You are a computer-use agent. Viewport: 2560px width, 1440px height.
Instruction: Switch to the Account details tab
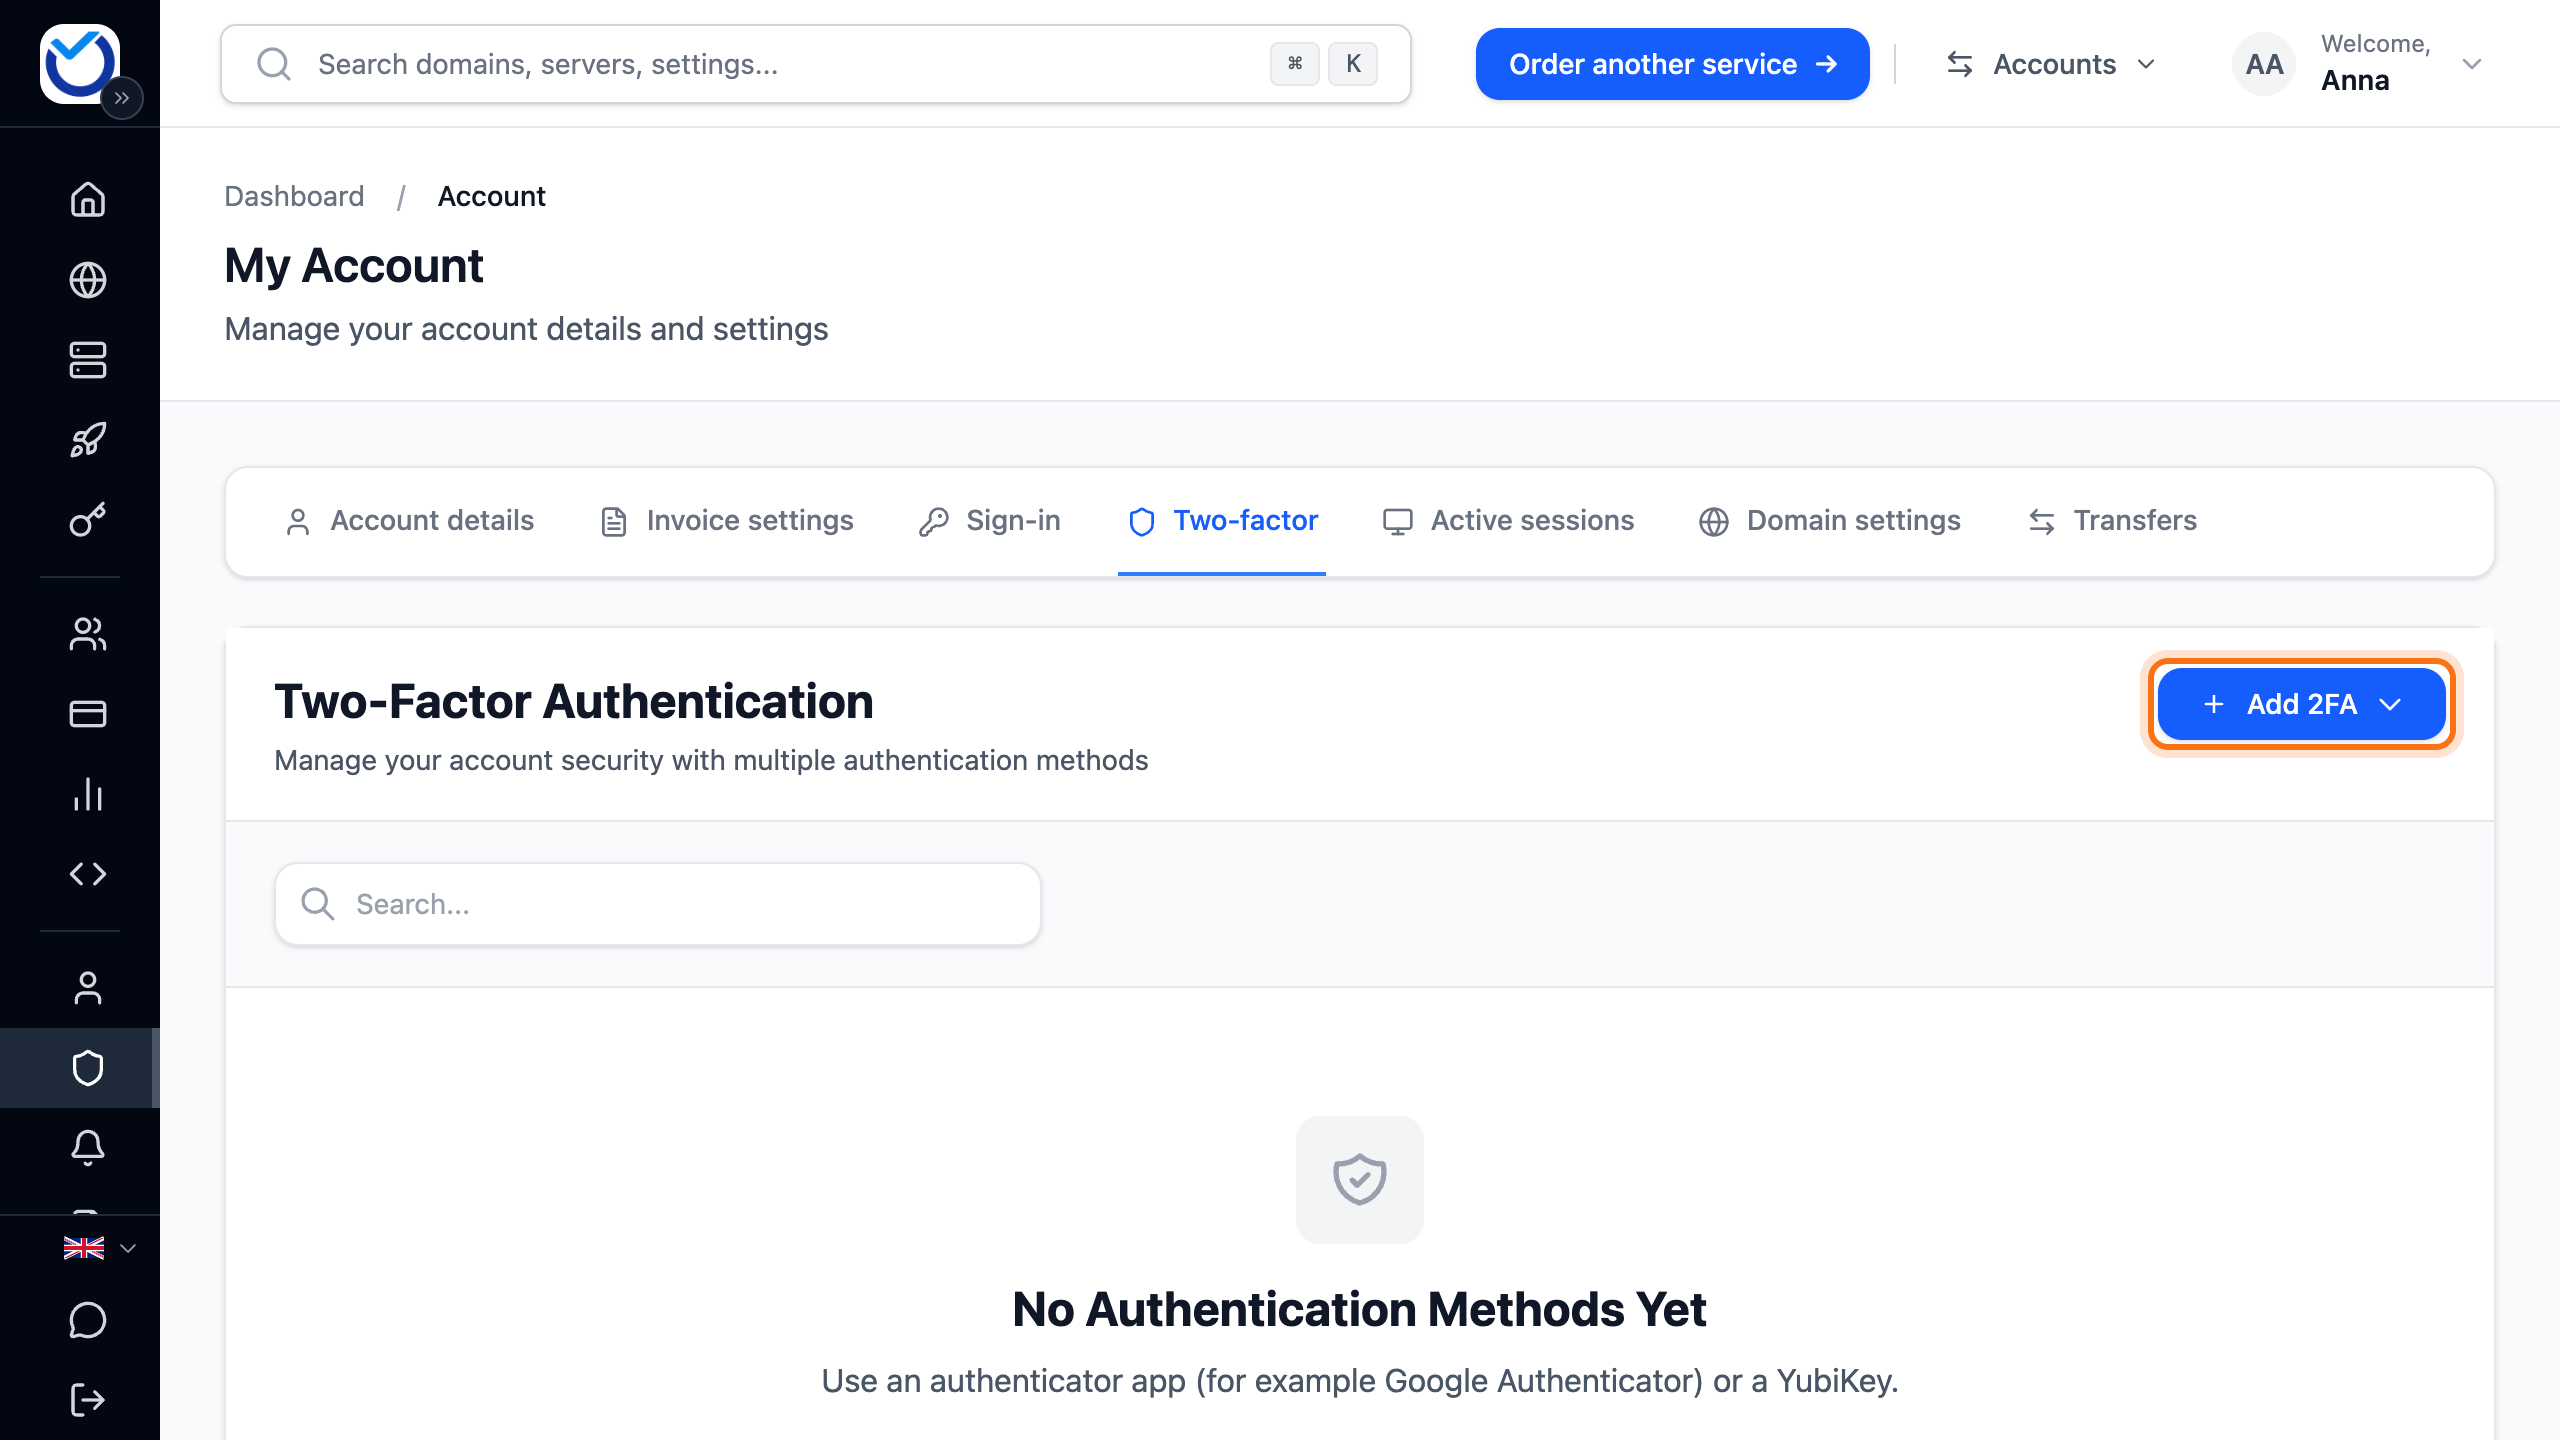410,521
